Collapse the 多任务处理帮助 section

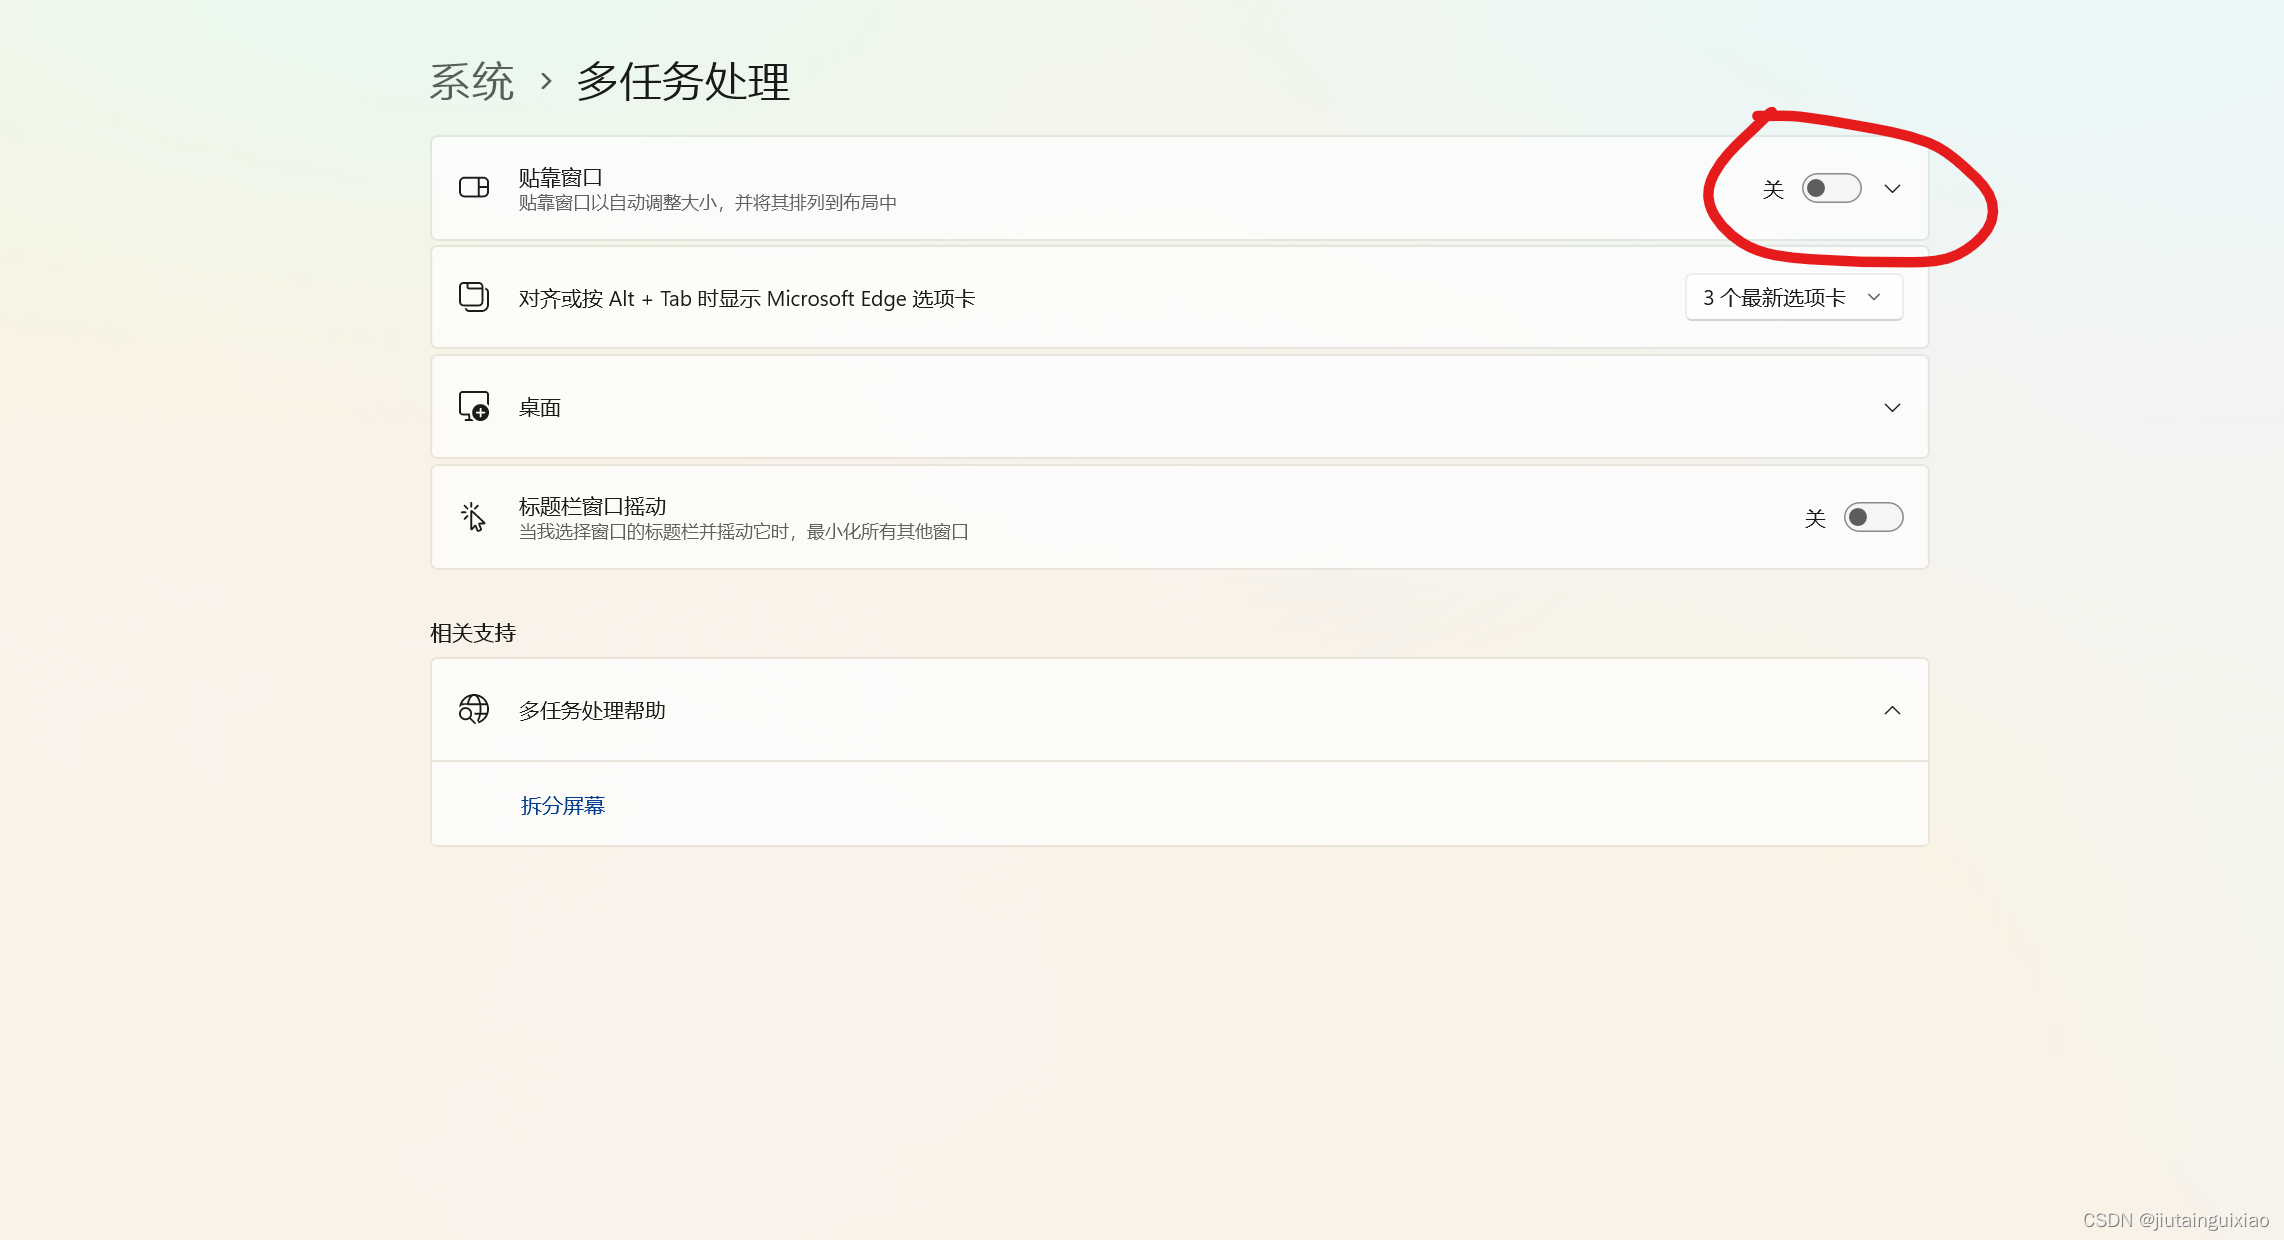1892,710
